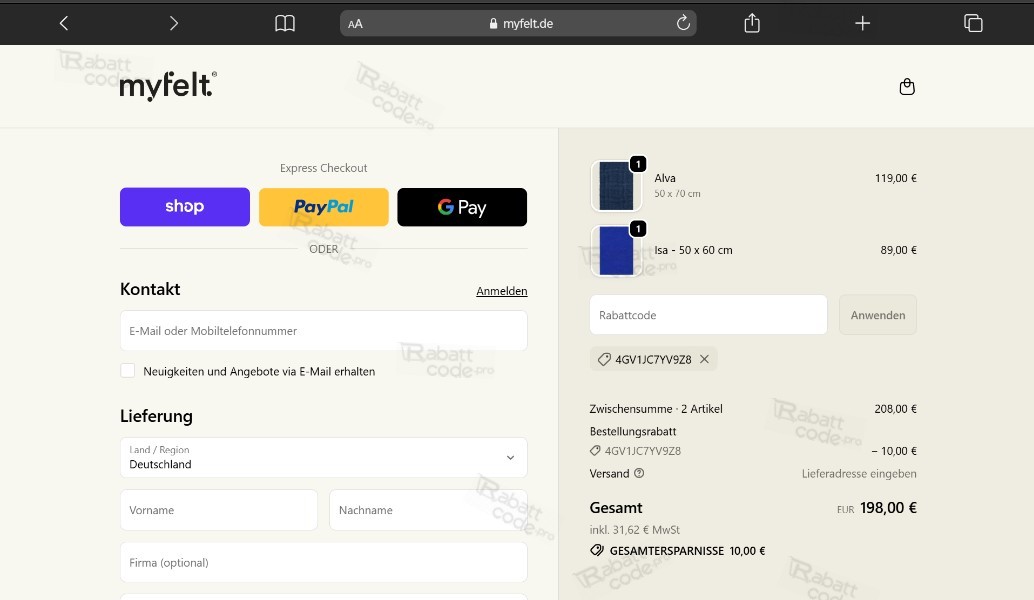Click into the Rabattcode field
The image size is (1034, 600).
tap(708, 315)
